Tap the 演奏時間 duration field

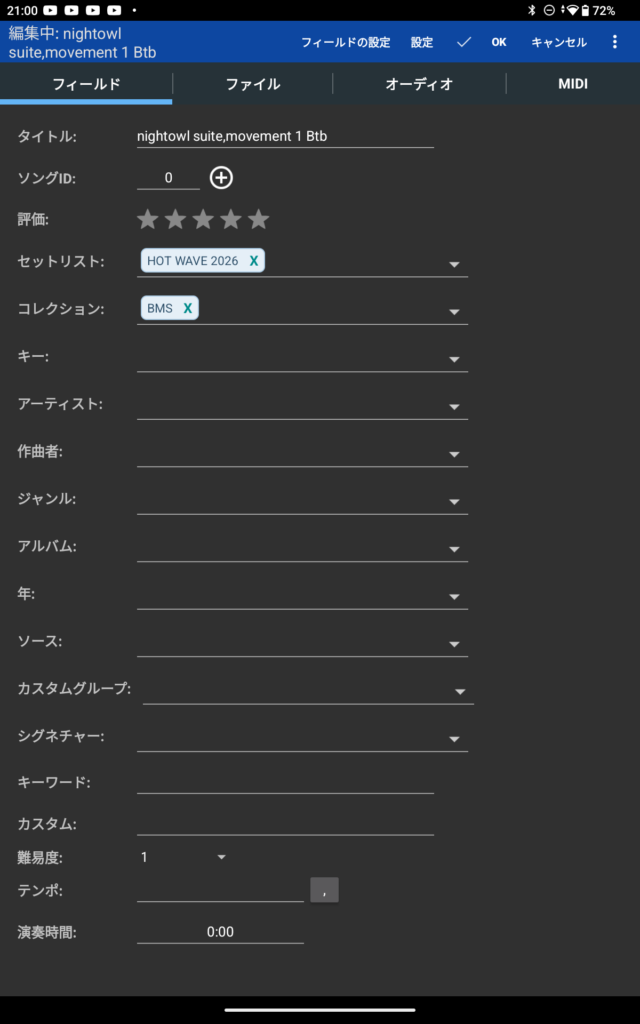coord(220,932)
